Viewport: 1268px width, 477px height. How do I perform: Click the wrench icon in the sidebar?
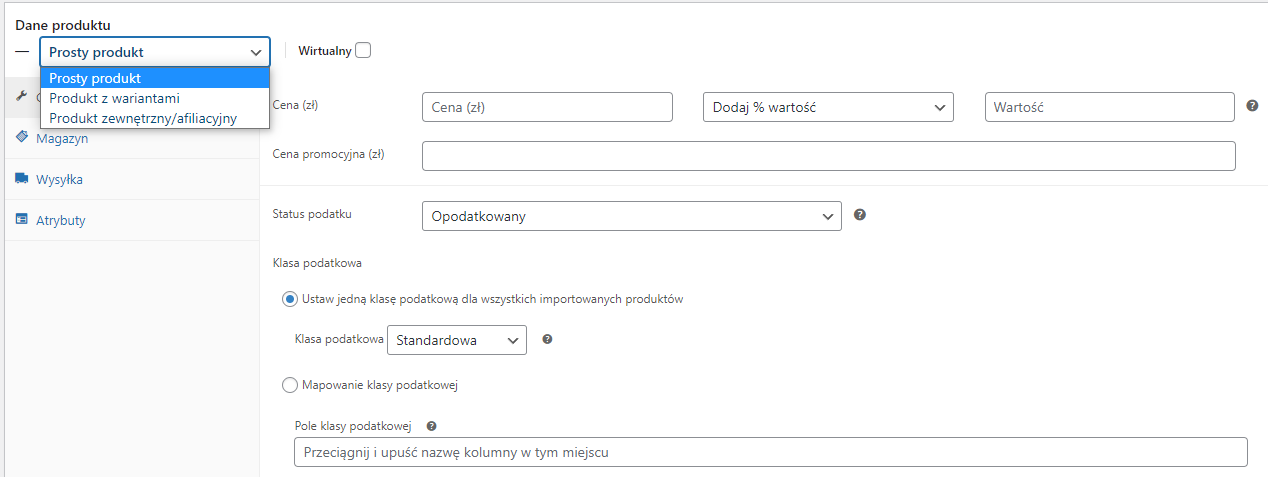tap(21, 97)
